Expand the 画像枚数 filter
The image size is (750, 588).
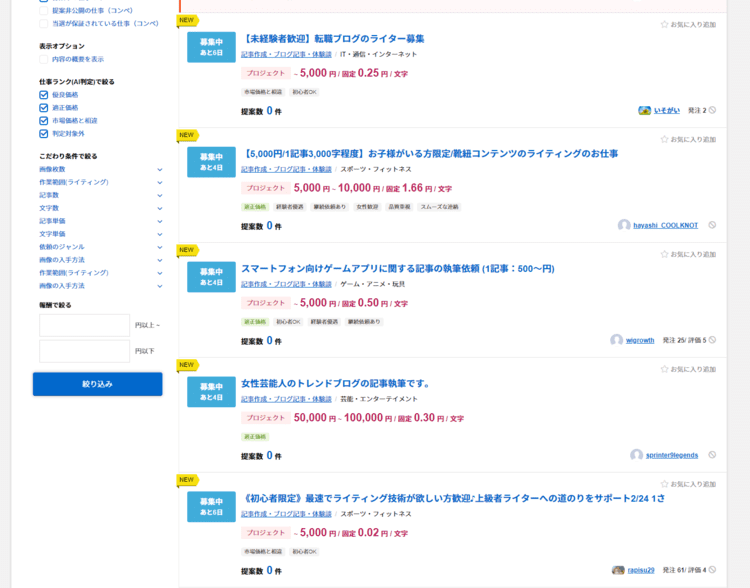[x=101, y=169]
